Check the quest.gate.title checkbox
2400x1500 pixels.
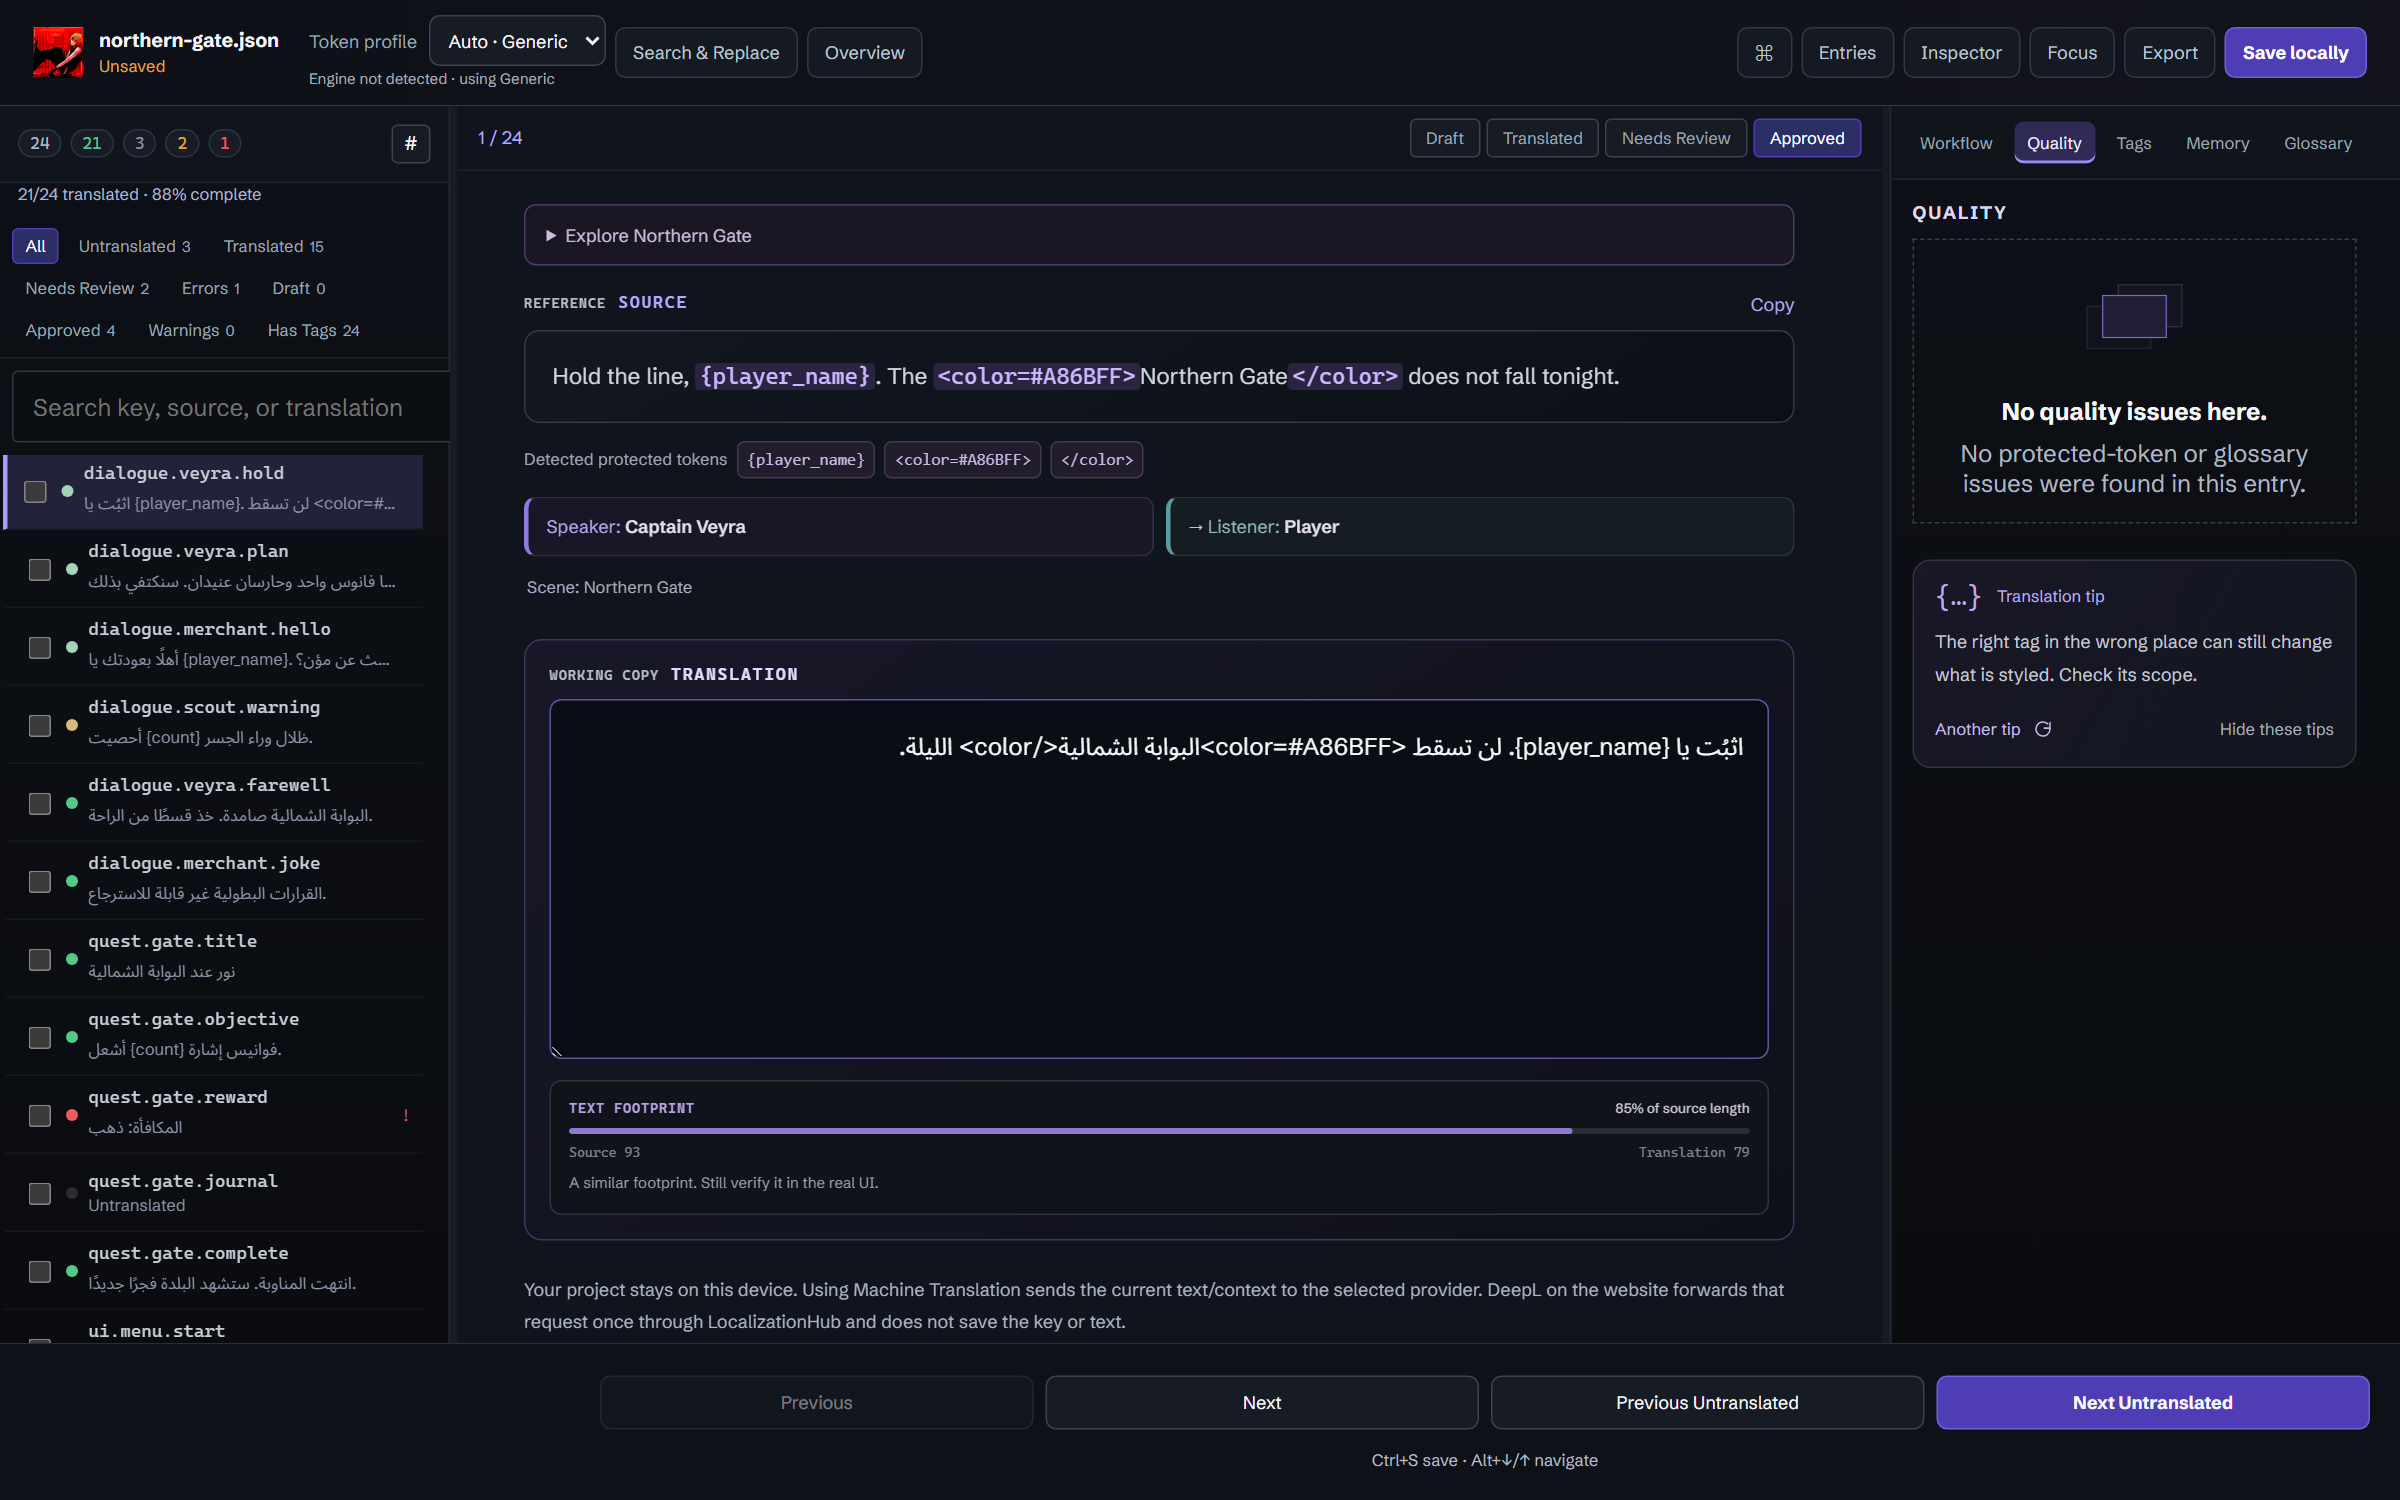coord(40,959)
